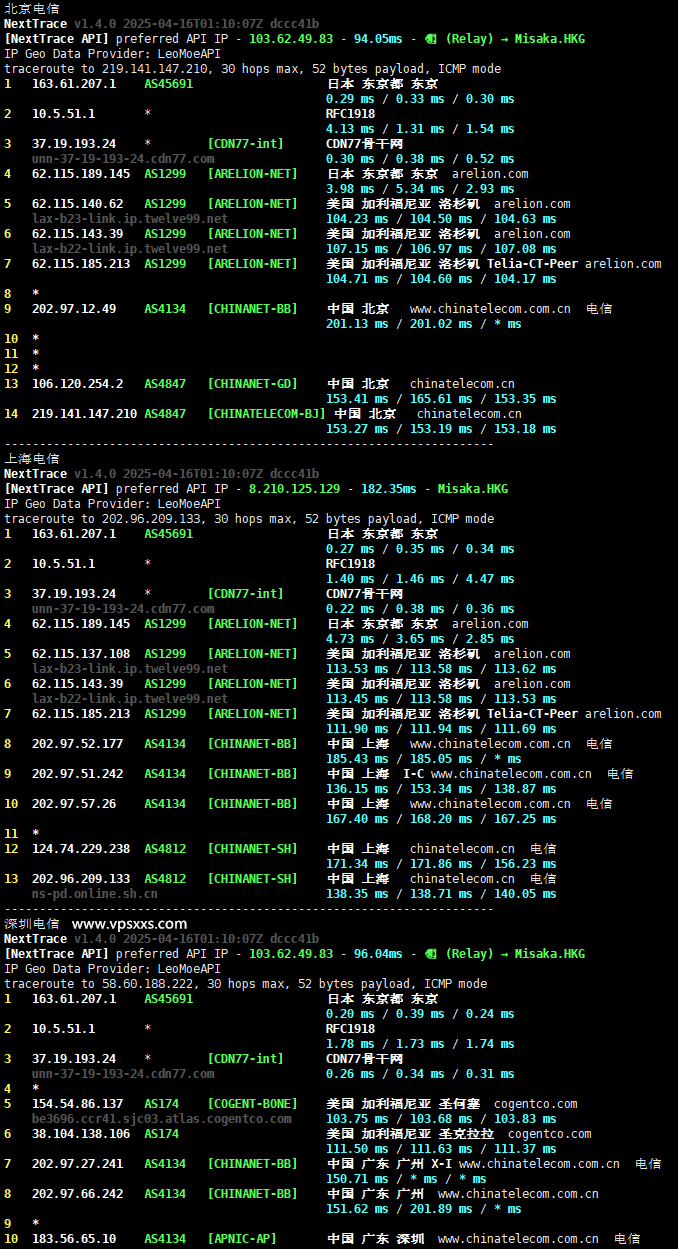Click the 圣克拉拉 location text
This screenshot has width=678, height=1249.
(x=467, y=1134)
